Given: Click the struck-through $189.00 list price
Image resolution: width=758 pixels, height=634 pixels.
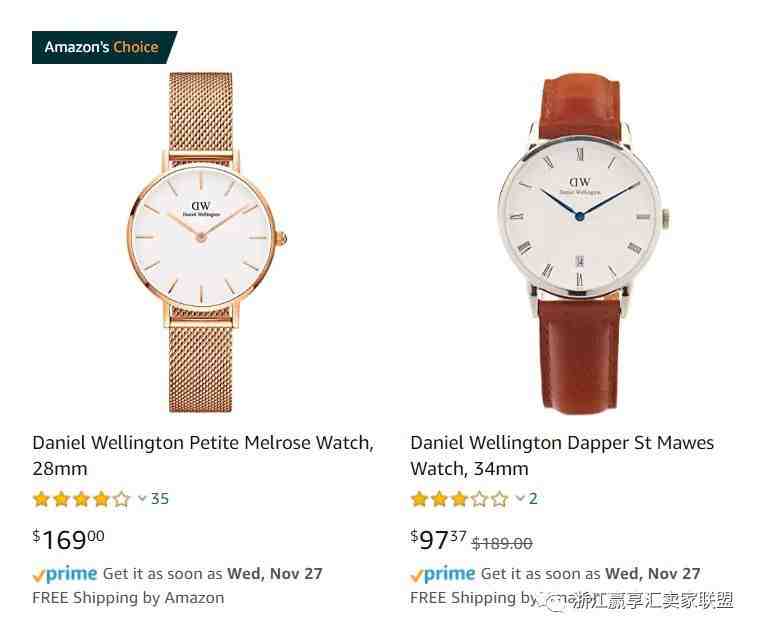Looking at the screenshot, I should tap(502, 544).
